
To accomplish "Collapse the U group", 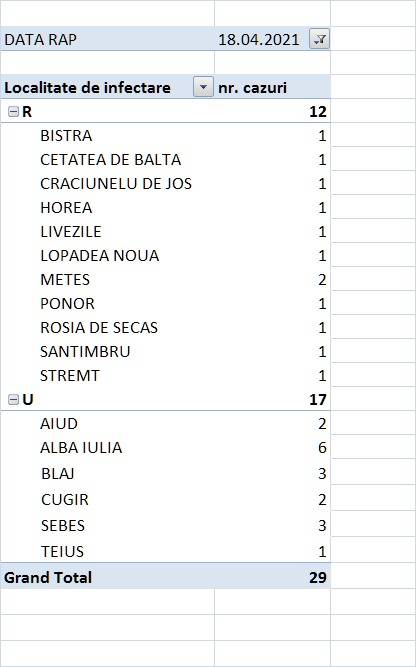I will [14, 400].
